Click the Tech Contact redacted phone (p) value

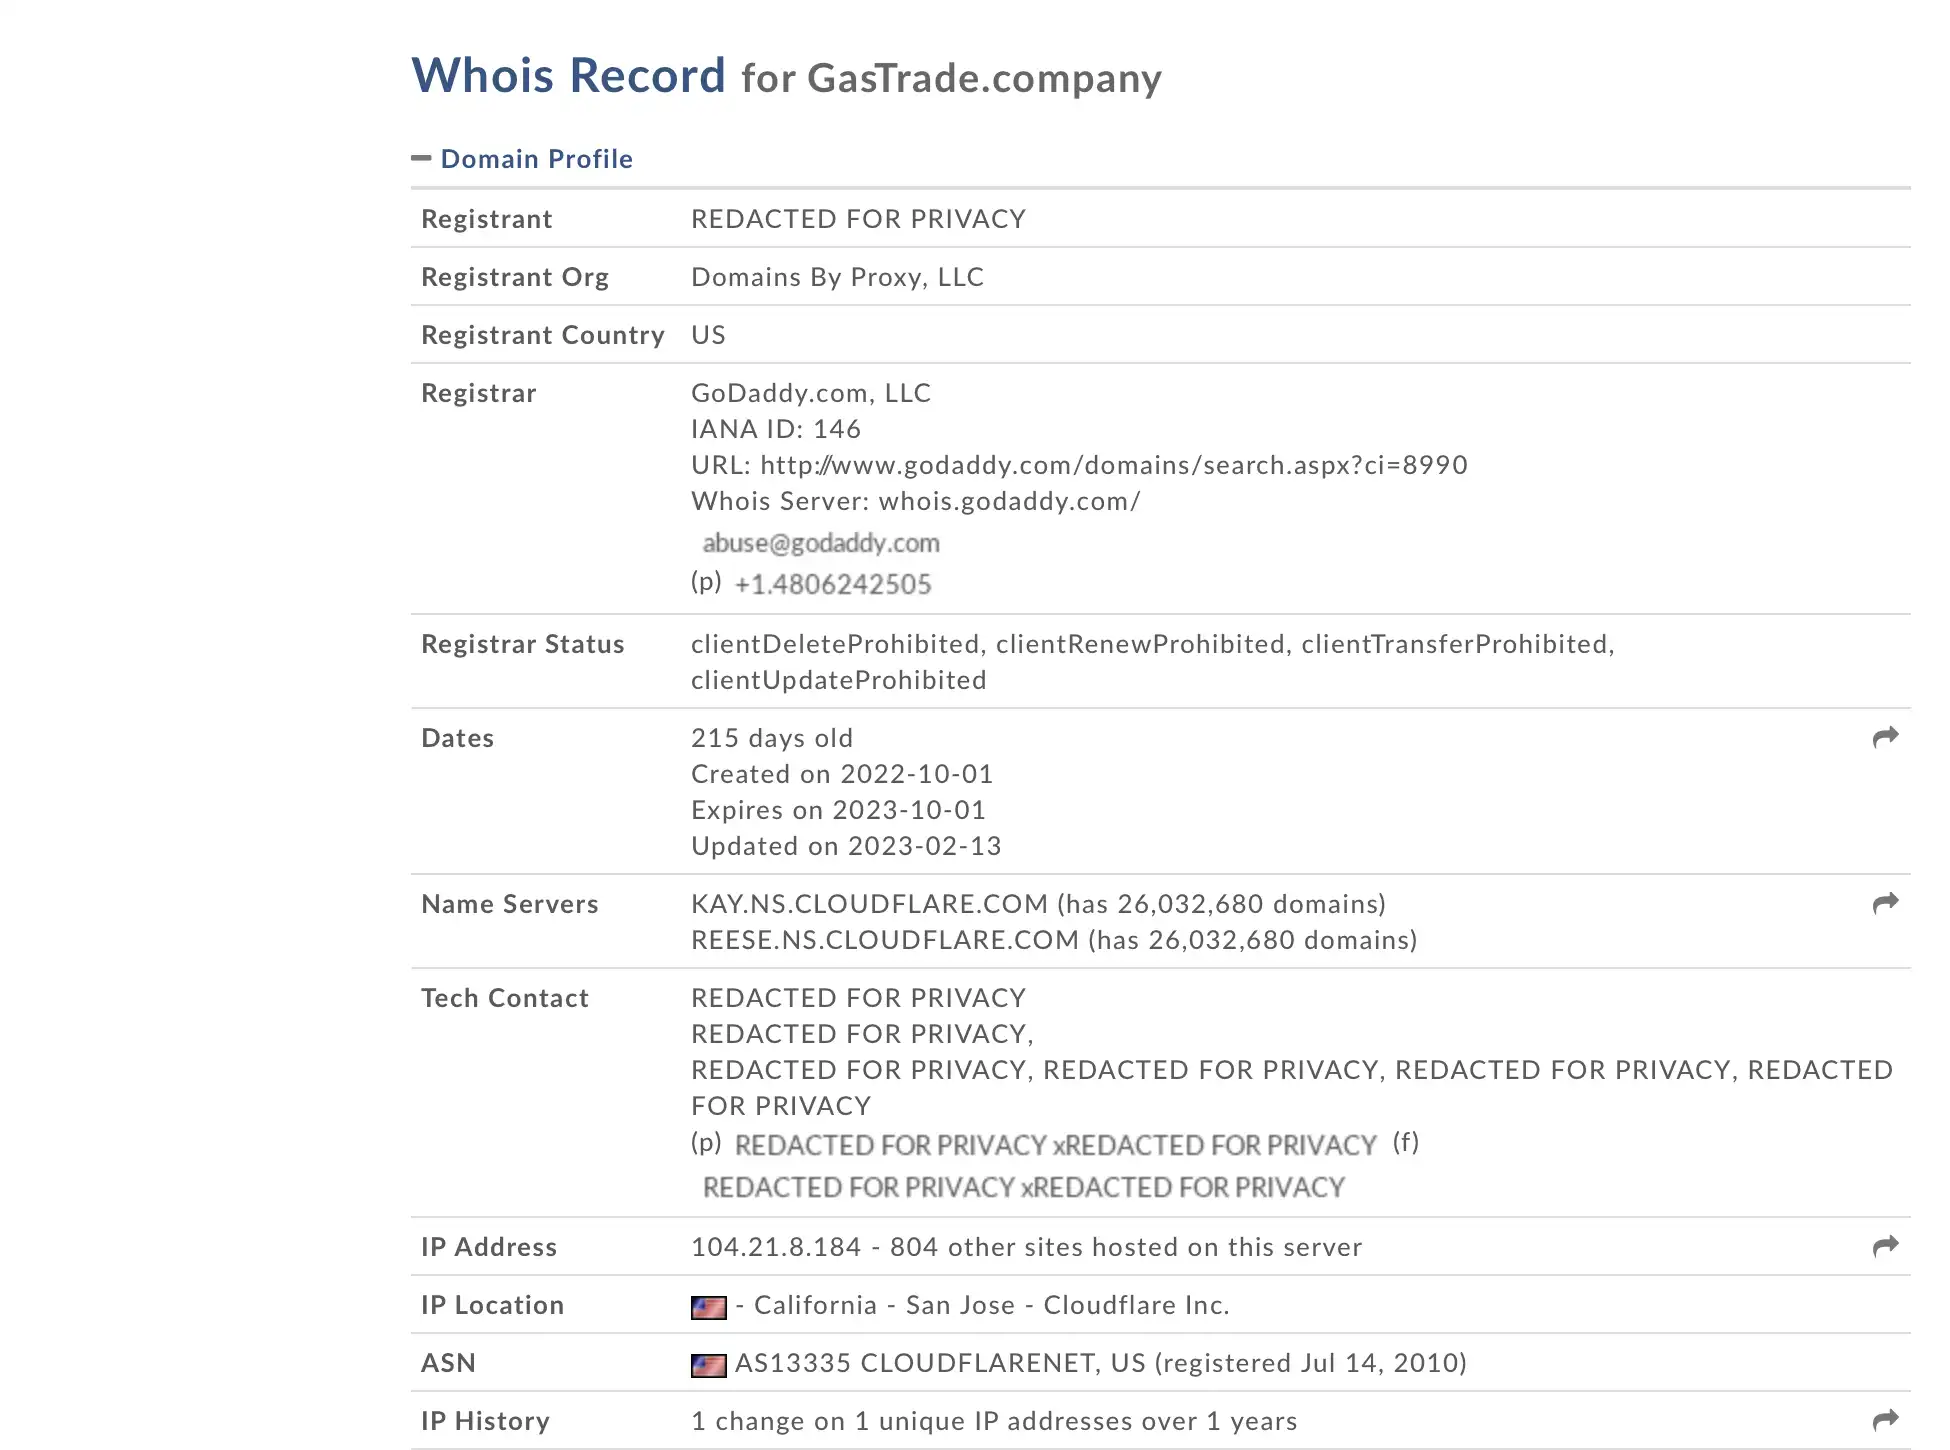pyautogui.click(x=1055, y=1145)
